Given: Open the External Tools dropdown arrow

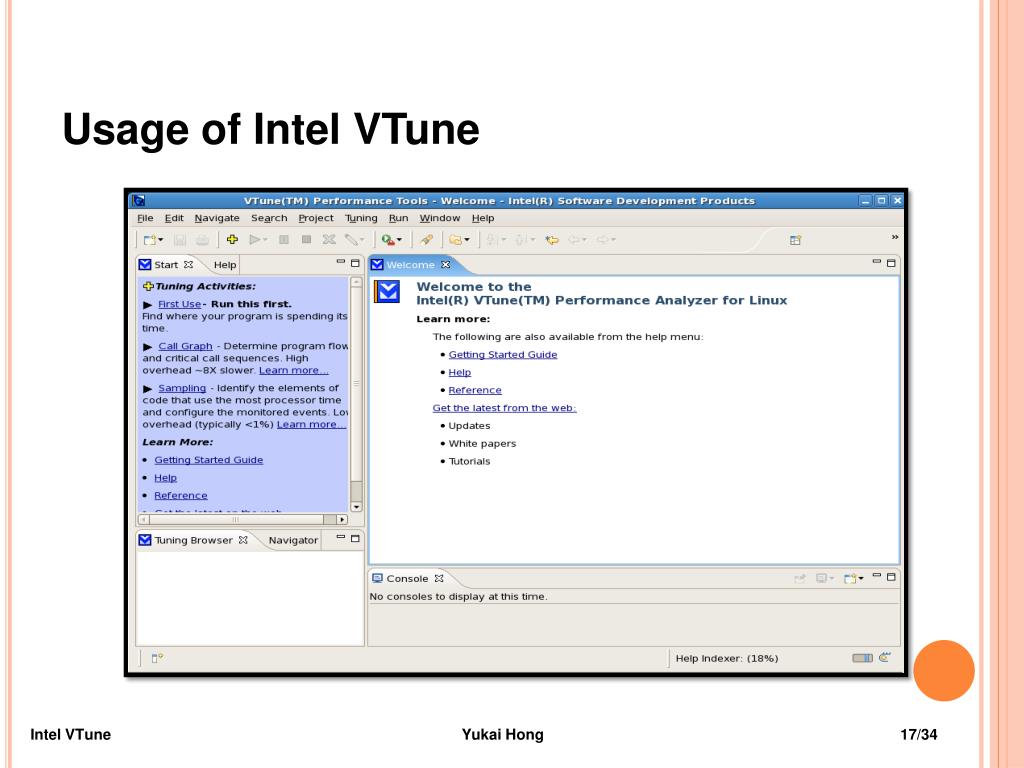Looking at the screenshot, I should [x=399, y=240].
